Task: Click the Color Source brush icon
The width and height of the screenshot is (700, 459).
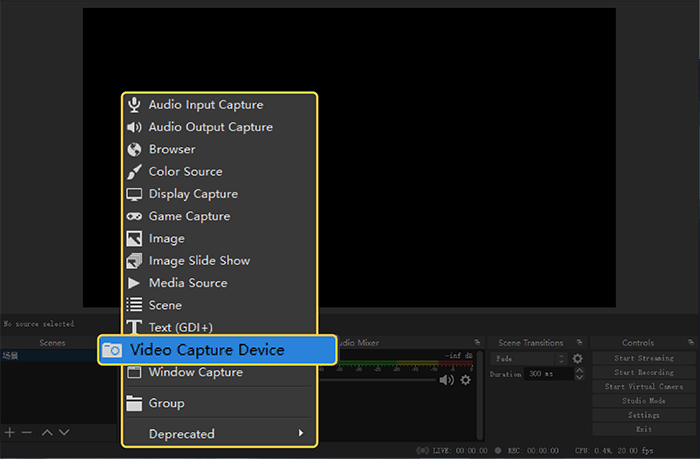Action: tap(134, 172)
